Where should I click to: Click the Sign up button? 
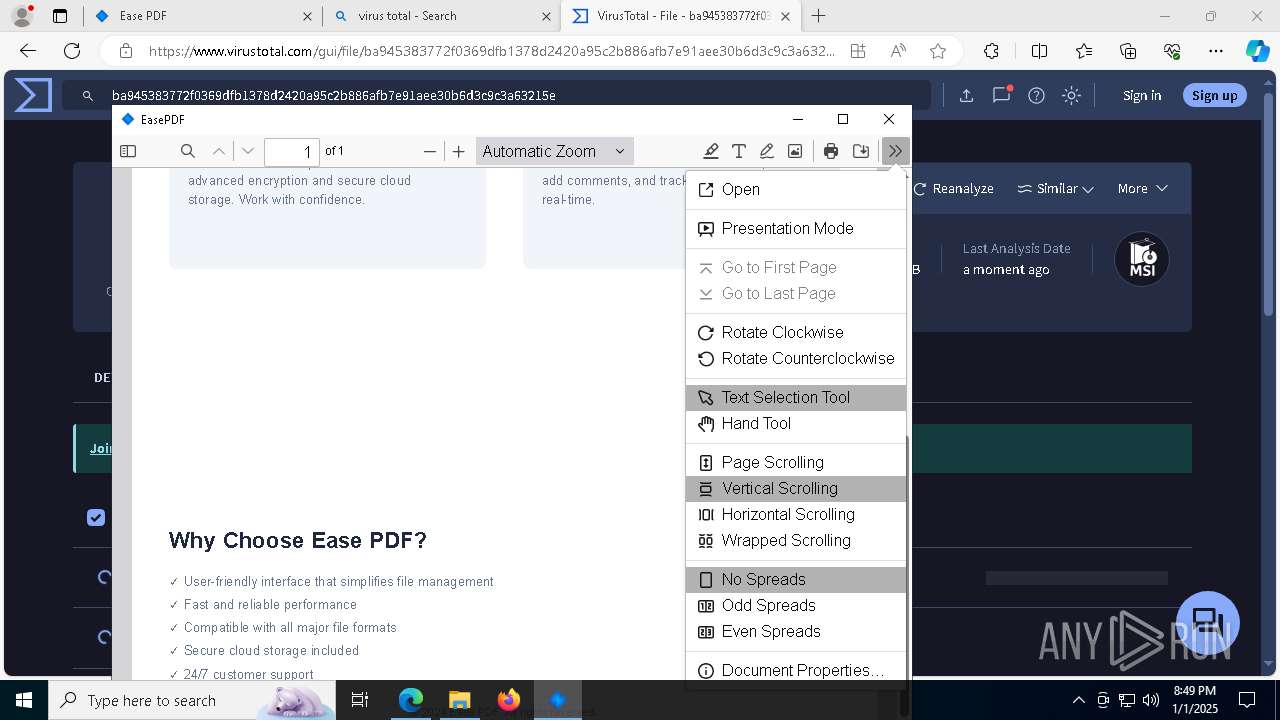[x=1214, y=95]
